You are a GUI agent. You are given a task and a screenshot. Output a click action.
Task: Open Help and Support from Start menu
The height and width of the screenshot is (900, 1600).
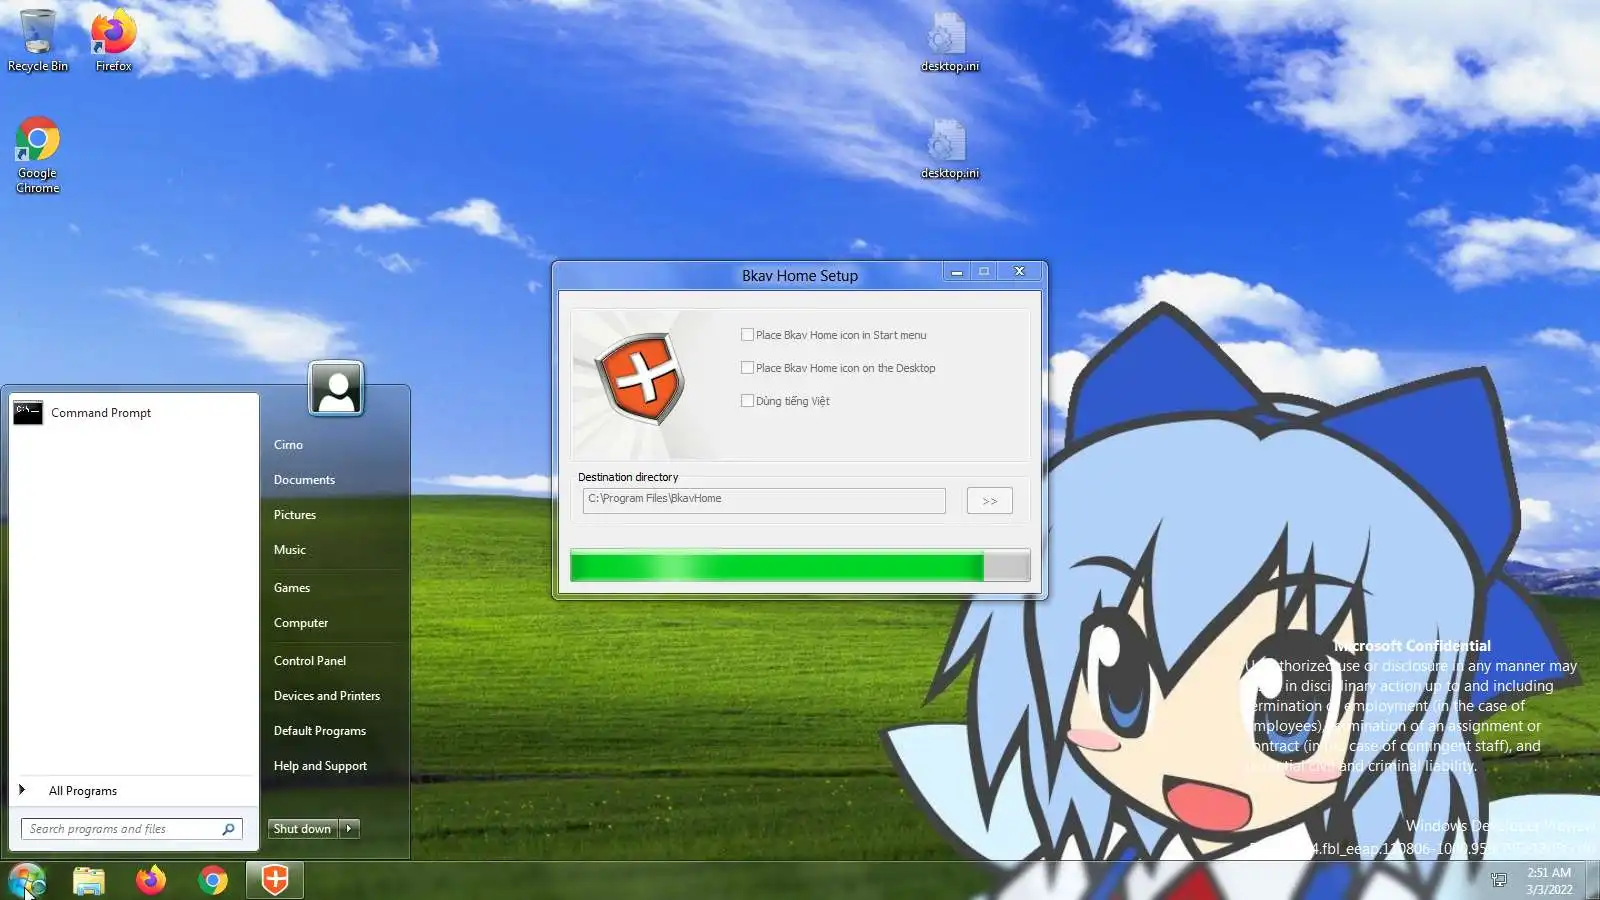coord(320,766)
